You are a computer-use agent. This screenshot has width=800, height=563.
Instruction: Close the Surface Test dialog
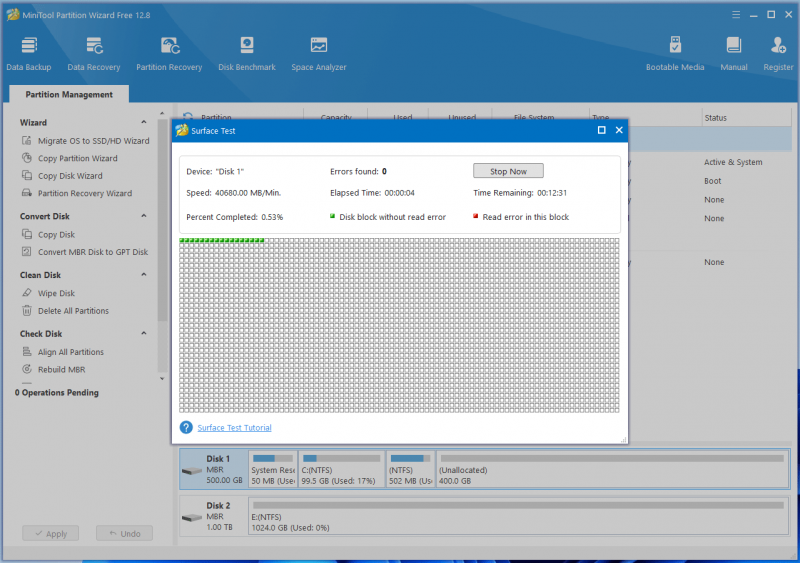click(x=619, y=130)
